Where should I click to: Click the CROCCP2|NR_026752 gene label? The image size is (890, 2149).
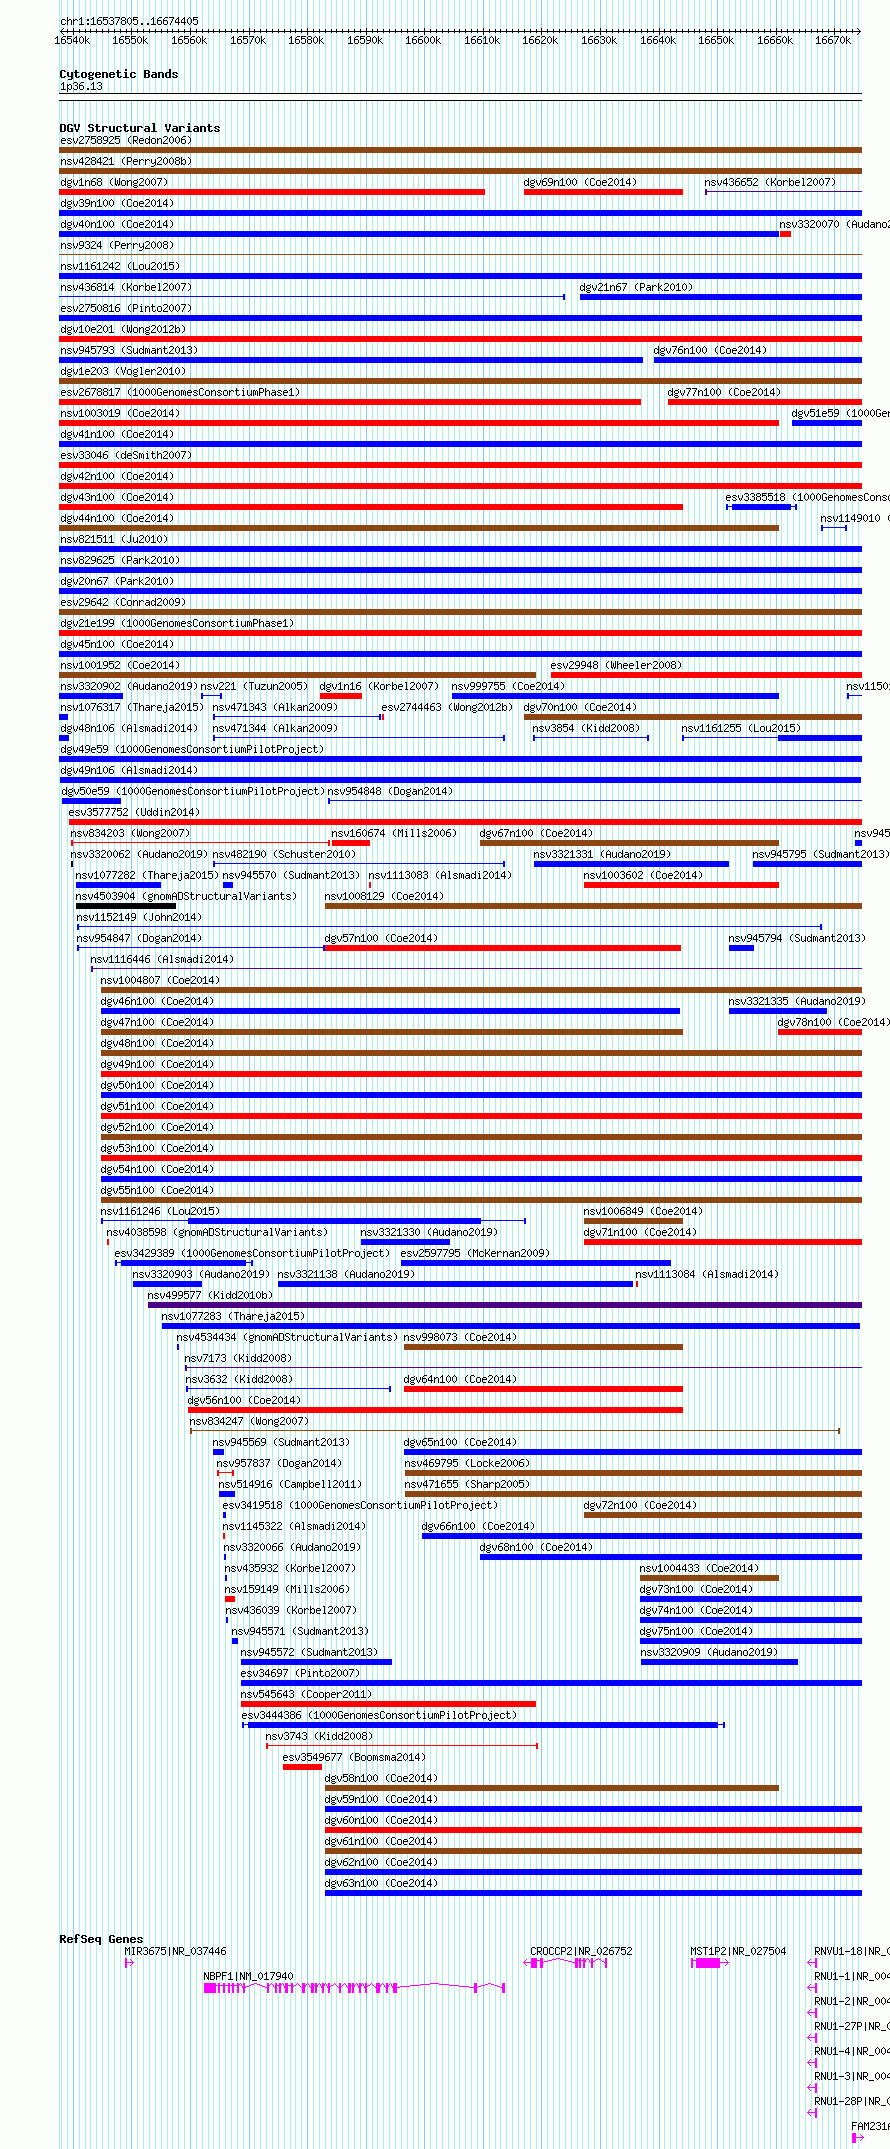(x=582, y=1951)
